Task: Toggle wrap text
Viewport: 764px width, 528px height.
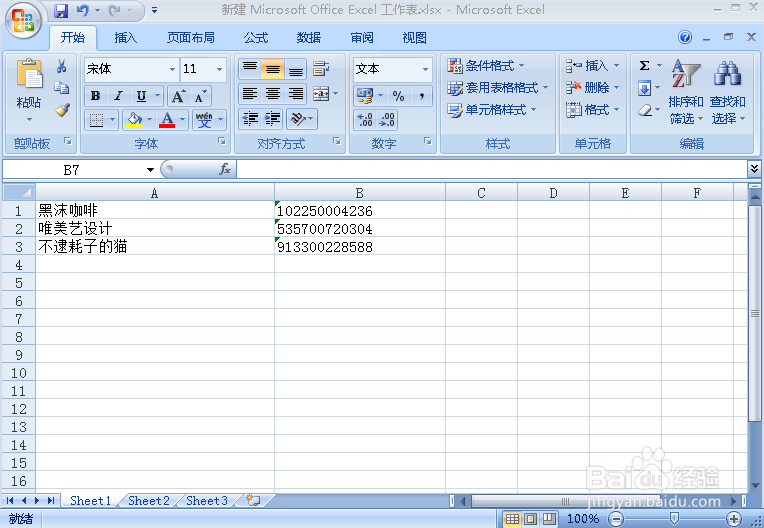Action: click(321, 69)
